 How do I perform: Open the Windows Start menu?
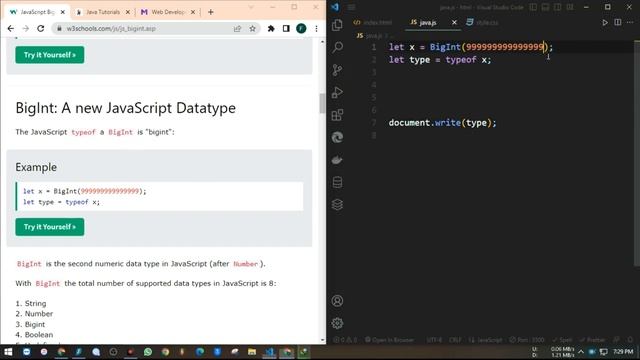pos(8,352)
